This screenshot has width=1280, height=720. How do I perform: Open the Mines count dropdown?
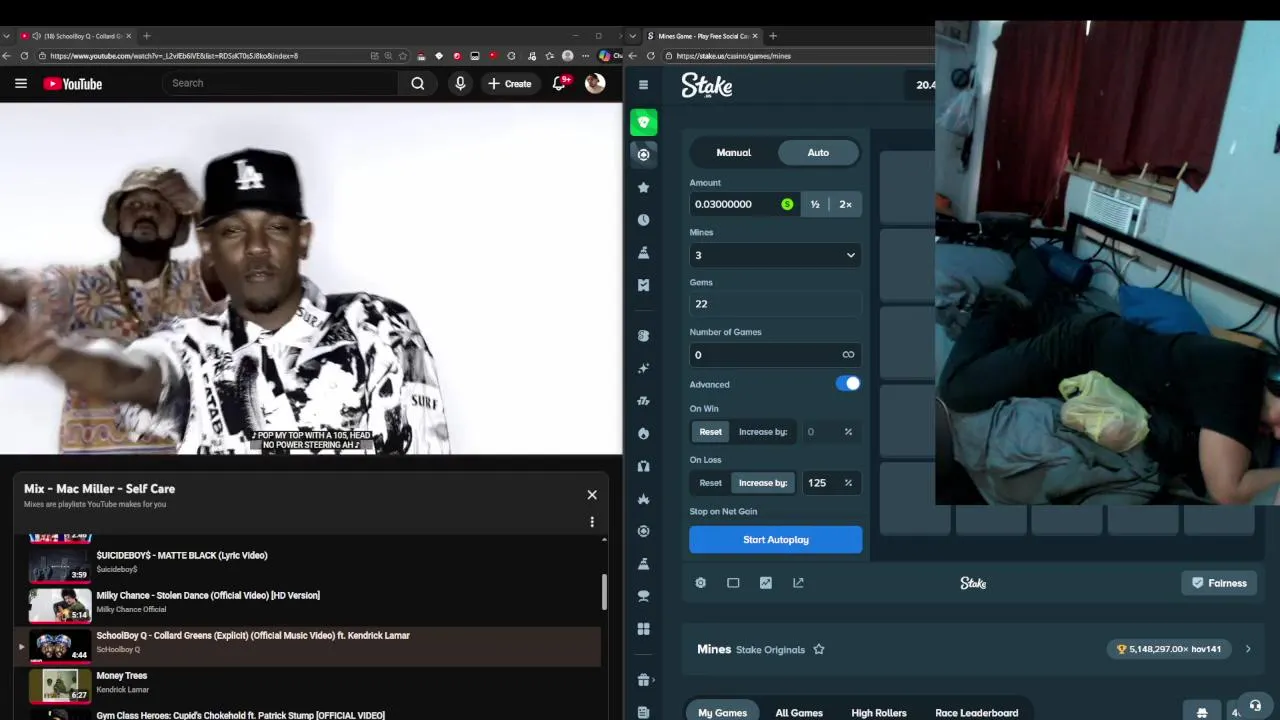click(775, 255)
